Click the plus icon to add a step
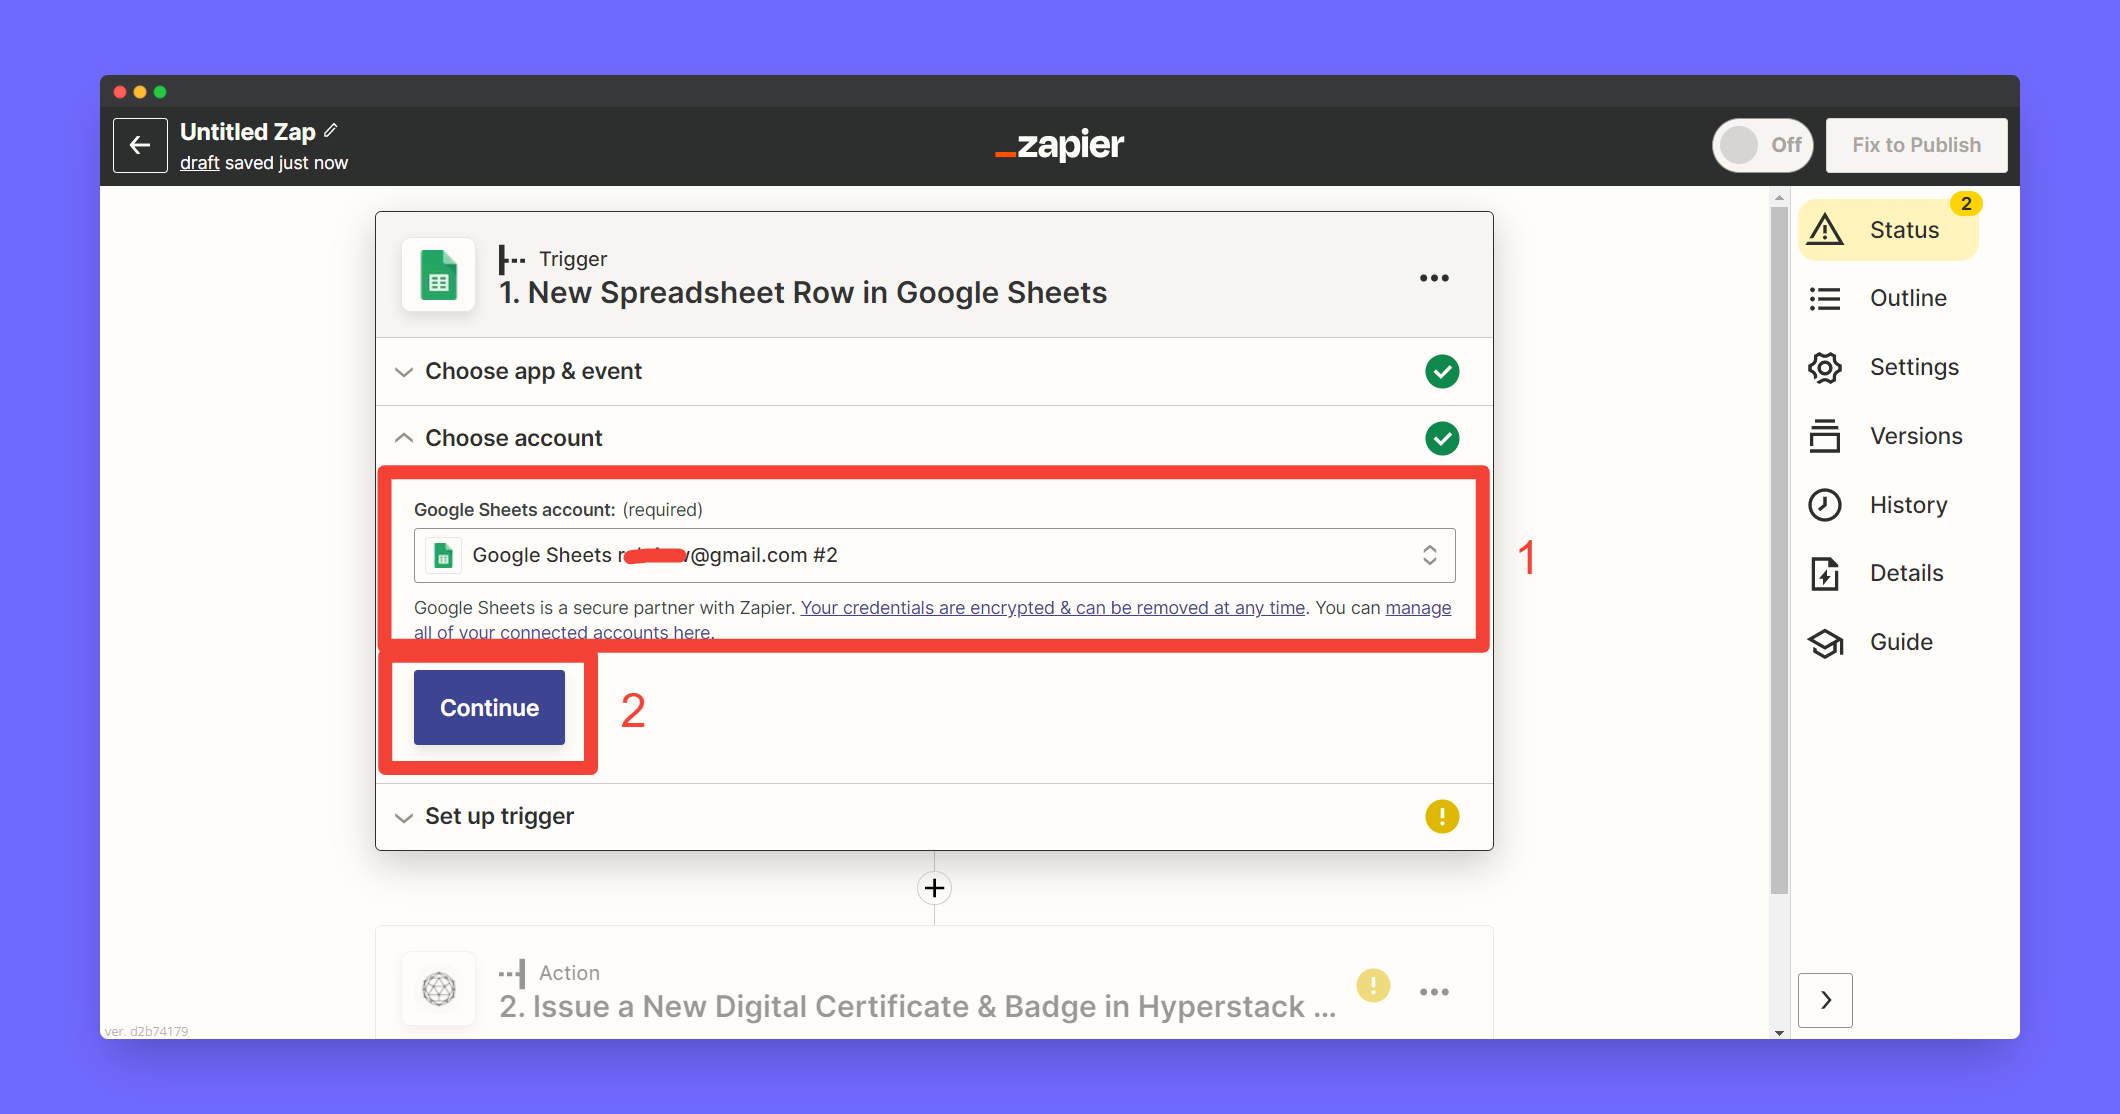Screen dimensions: 2120x1114 coord(934,888)
